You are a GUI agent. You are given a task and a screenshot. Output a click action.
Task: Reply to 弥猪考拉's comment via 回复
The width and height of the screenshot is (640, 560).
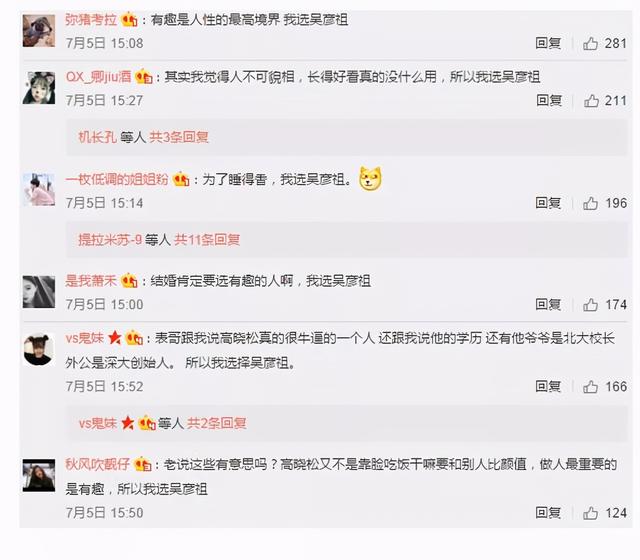(548, 43)
